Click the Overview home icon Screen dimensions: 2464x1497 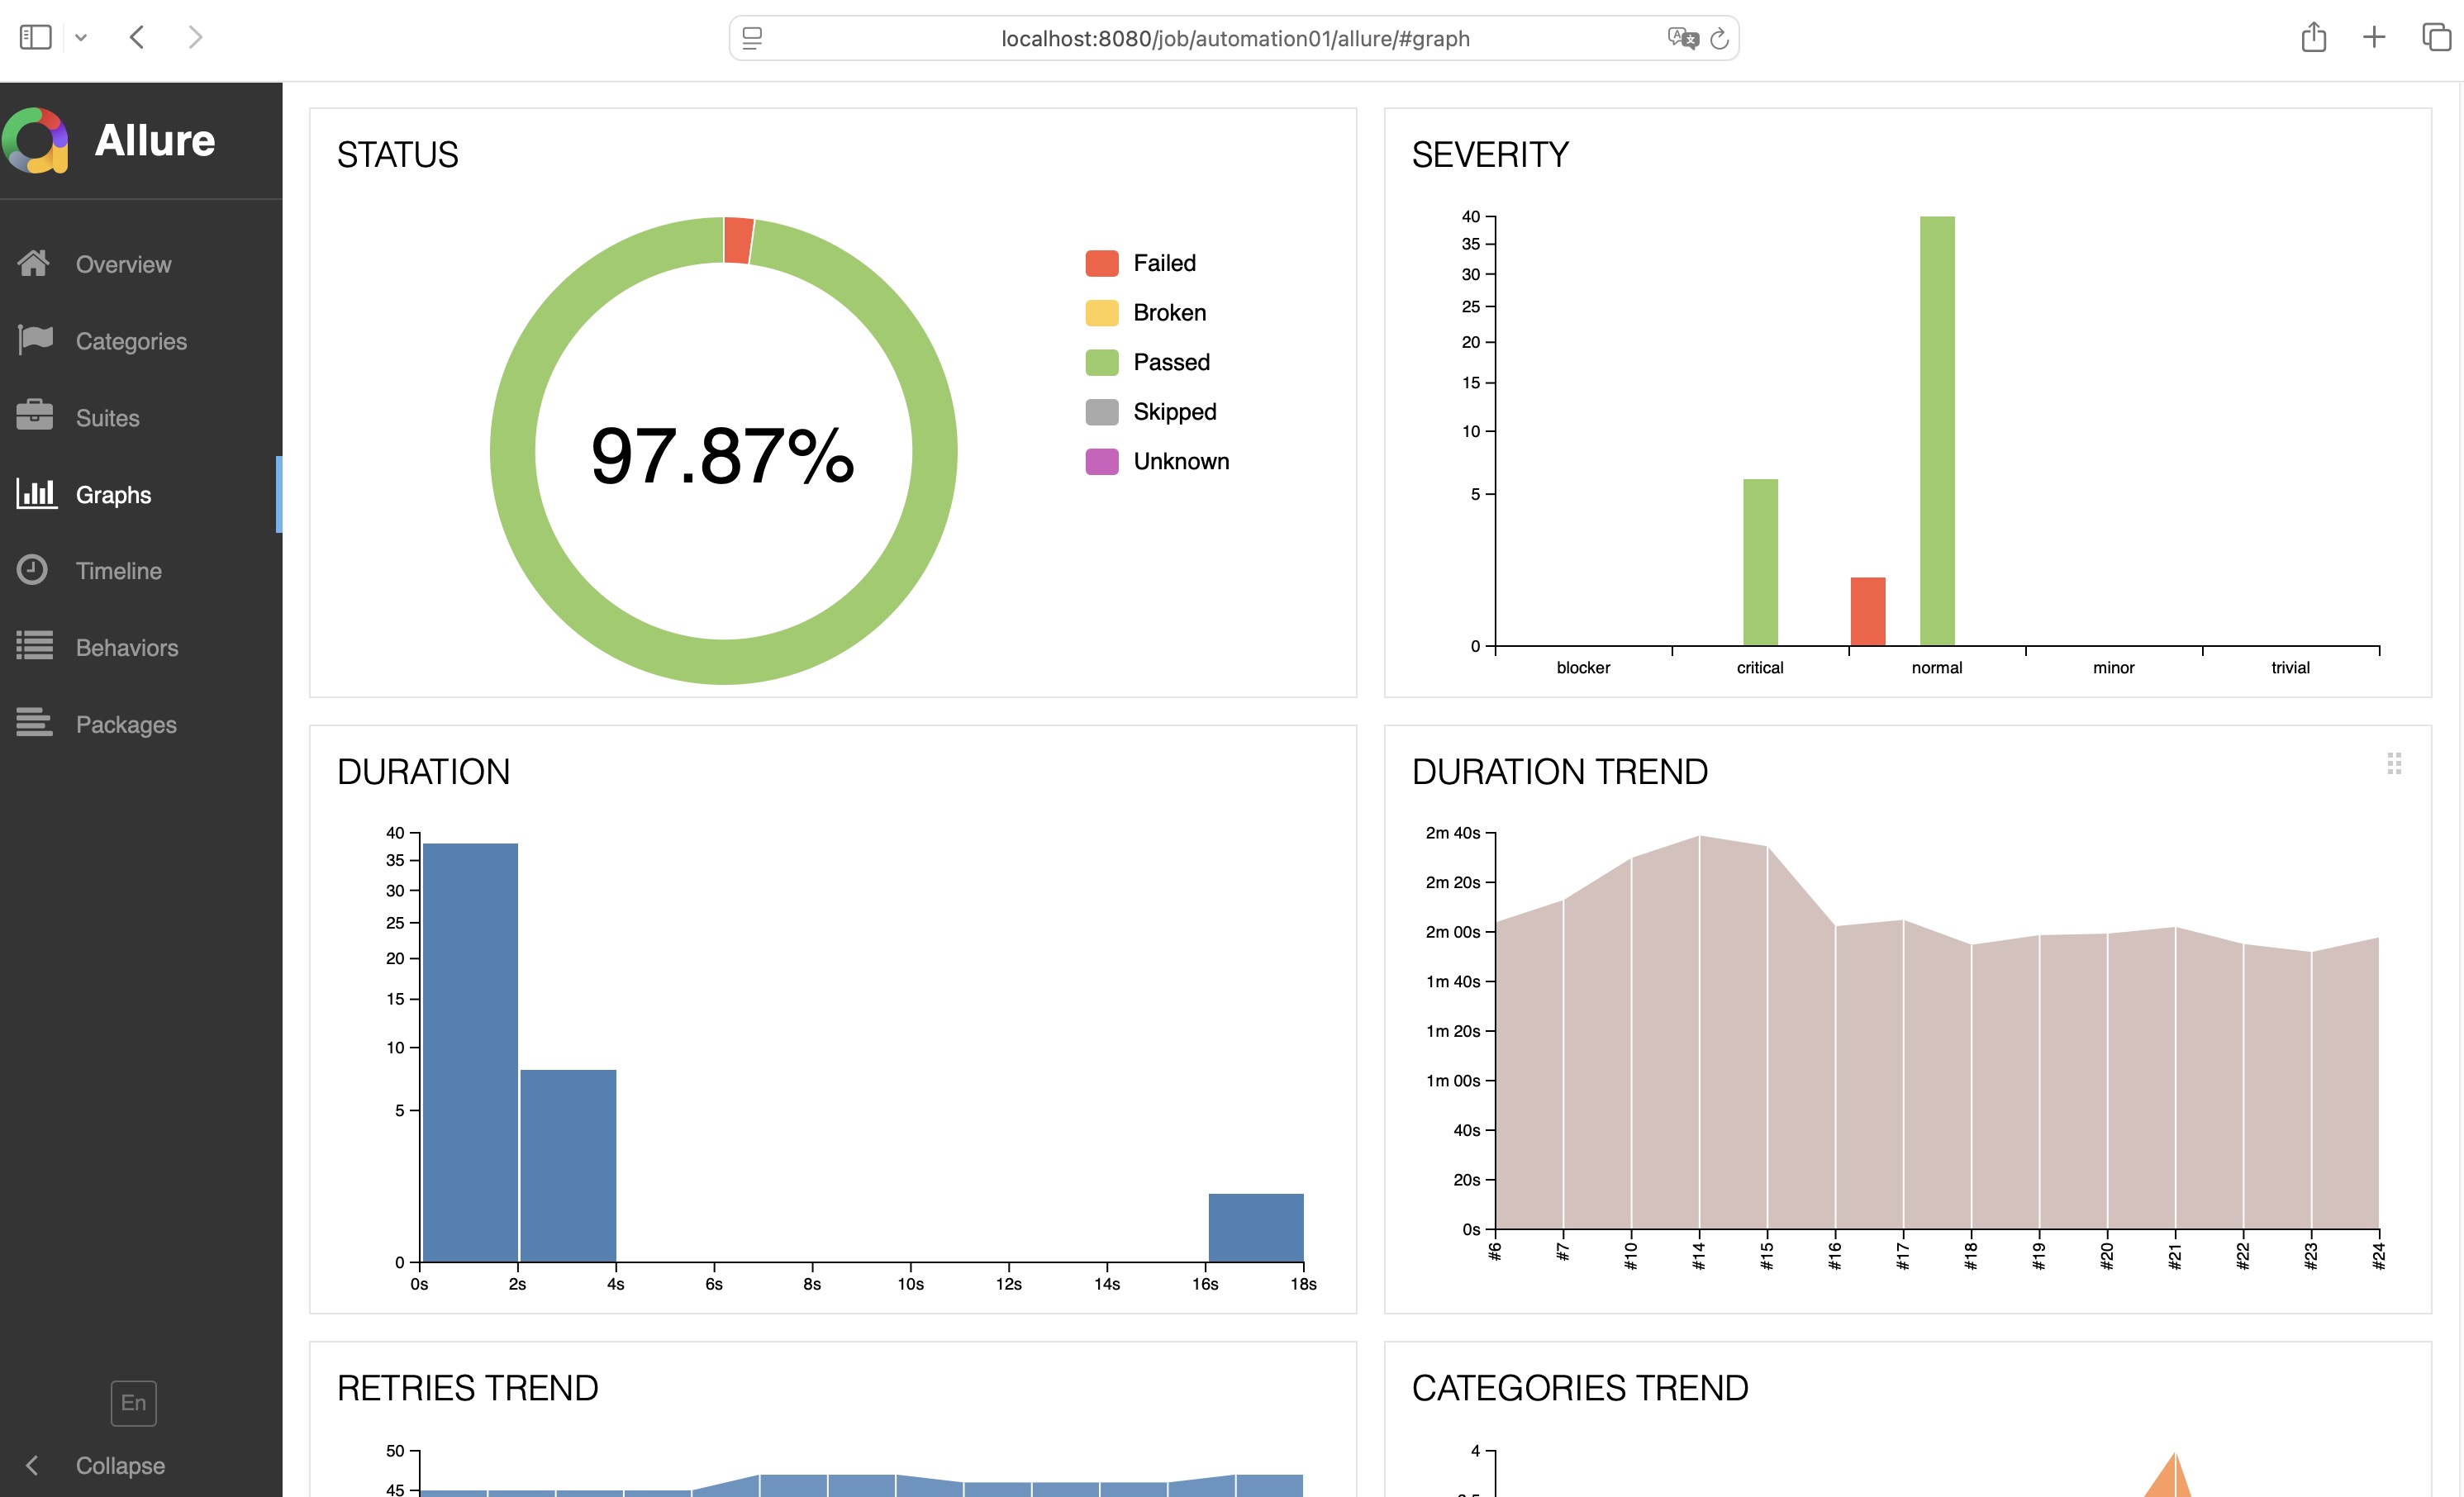(33, 263)
